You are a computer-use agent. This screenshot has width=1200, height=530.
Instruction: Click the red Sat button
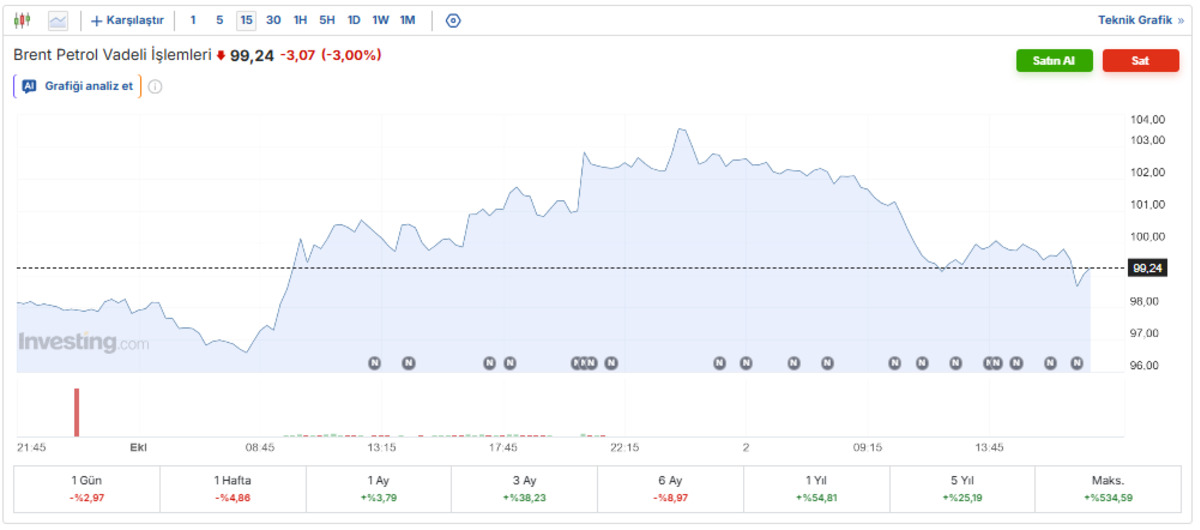point(1140,61)
